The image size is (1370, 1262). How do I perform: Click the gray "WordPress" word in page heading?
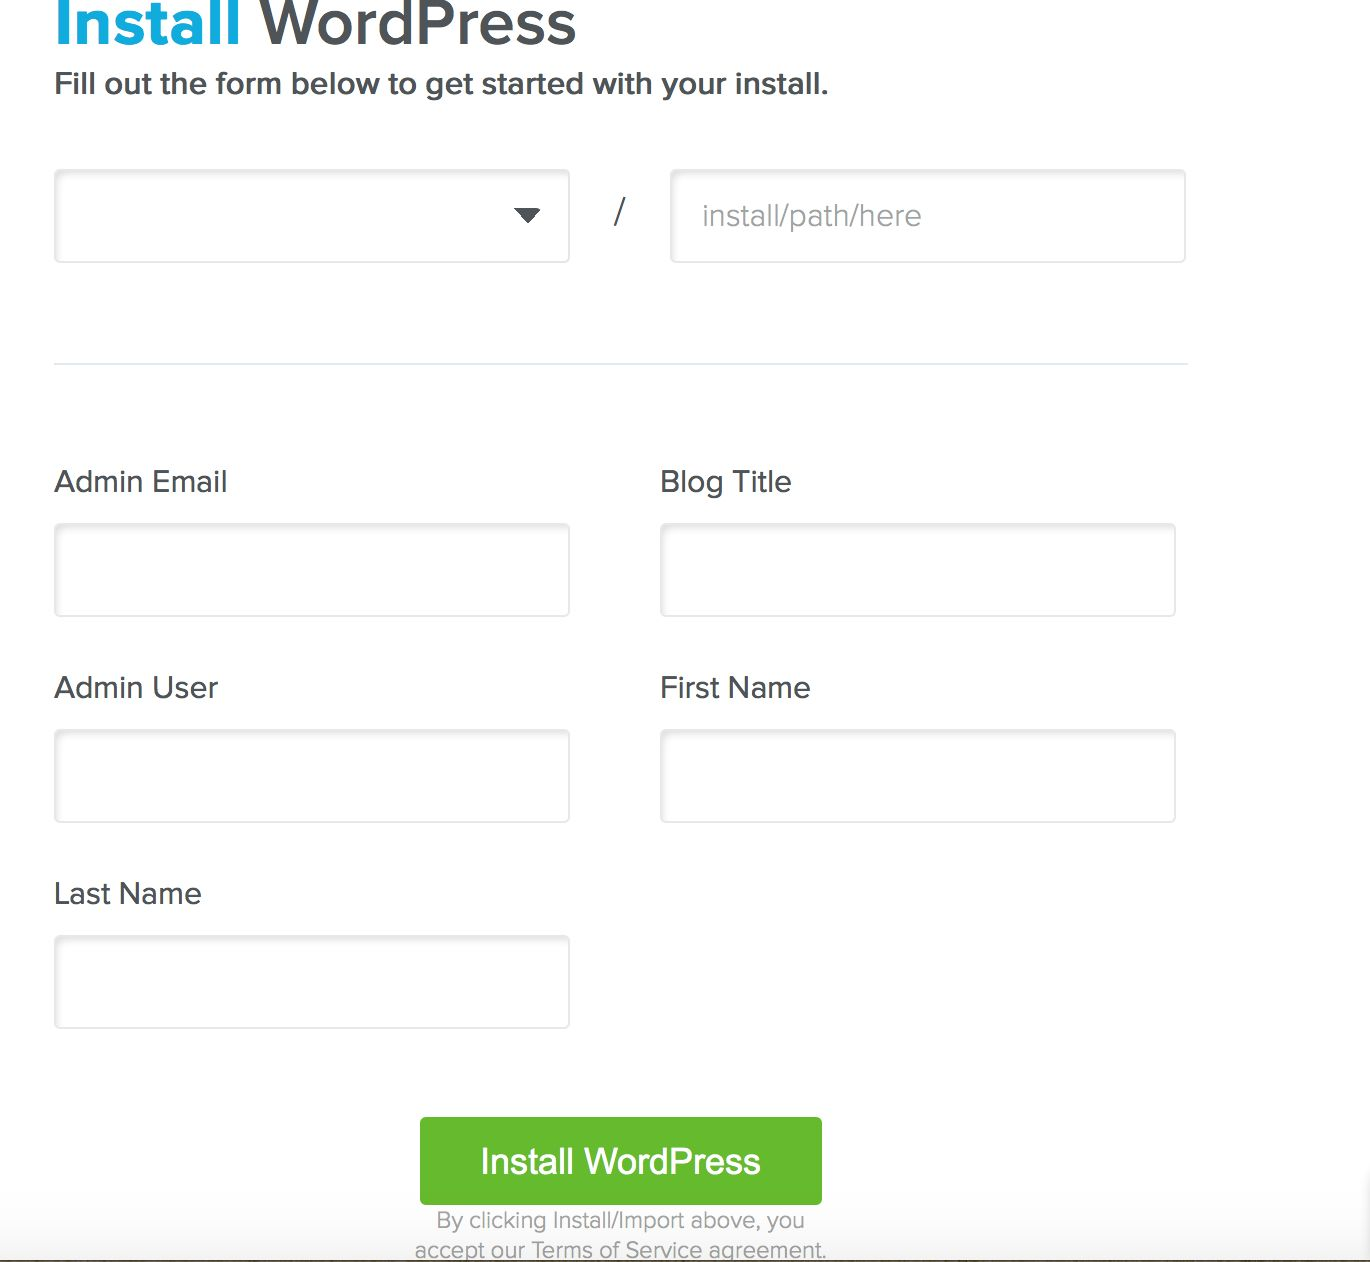(x=418, y=24)
